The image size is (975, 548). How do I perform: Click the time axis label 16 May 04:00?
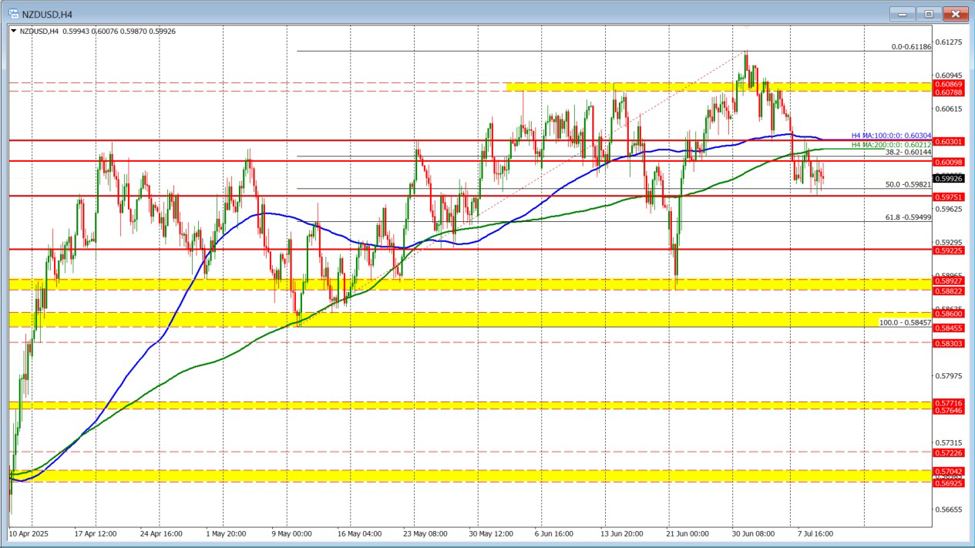point(359,534)
